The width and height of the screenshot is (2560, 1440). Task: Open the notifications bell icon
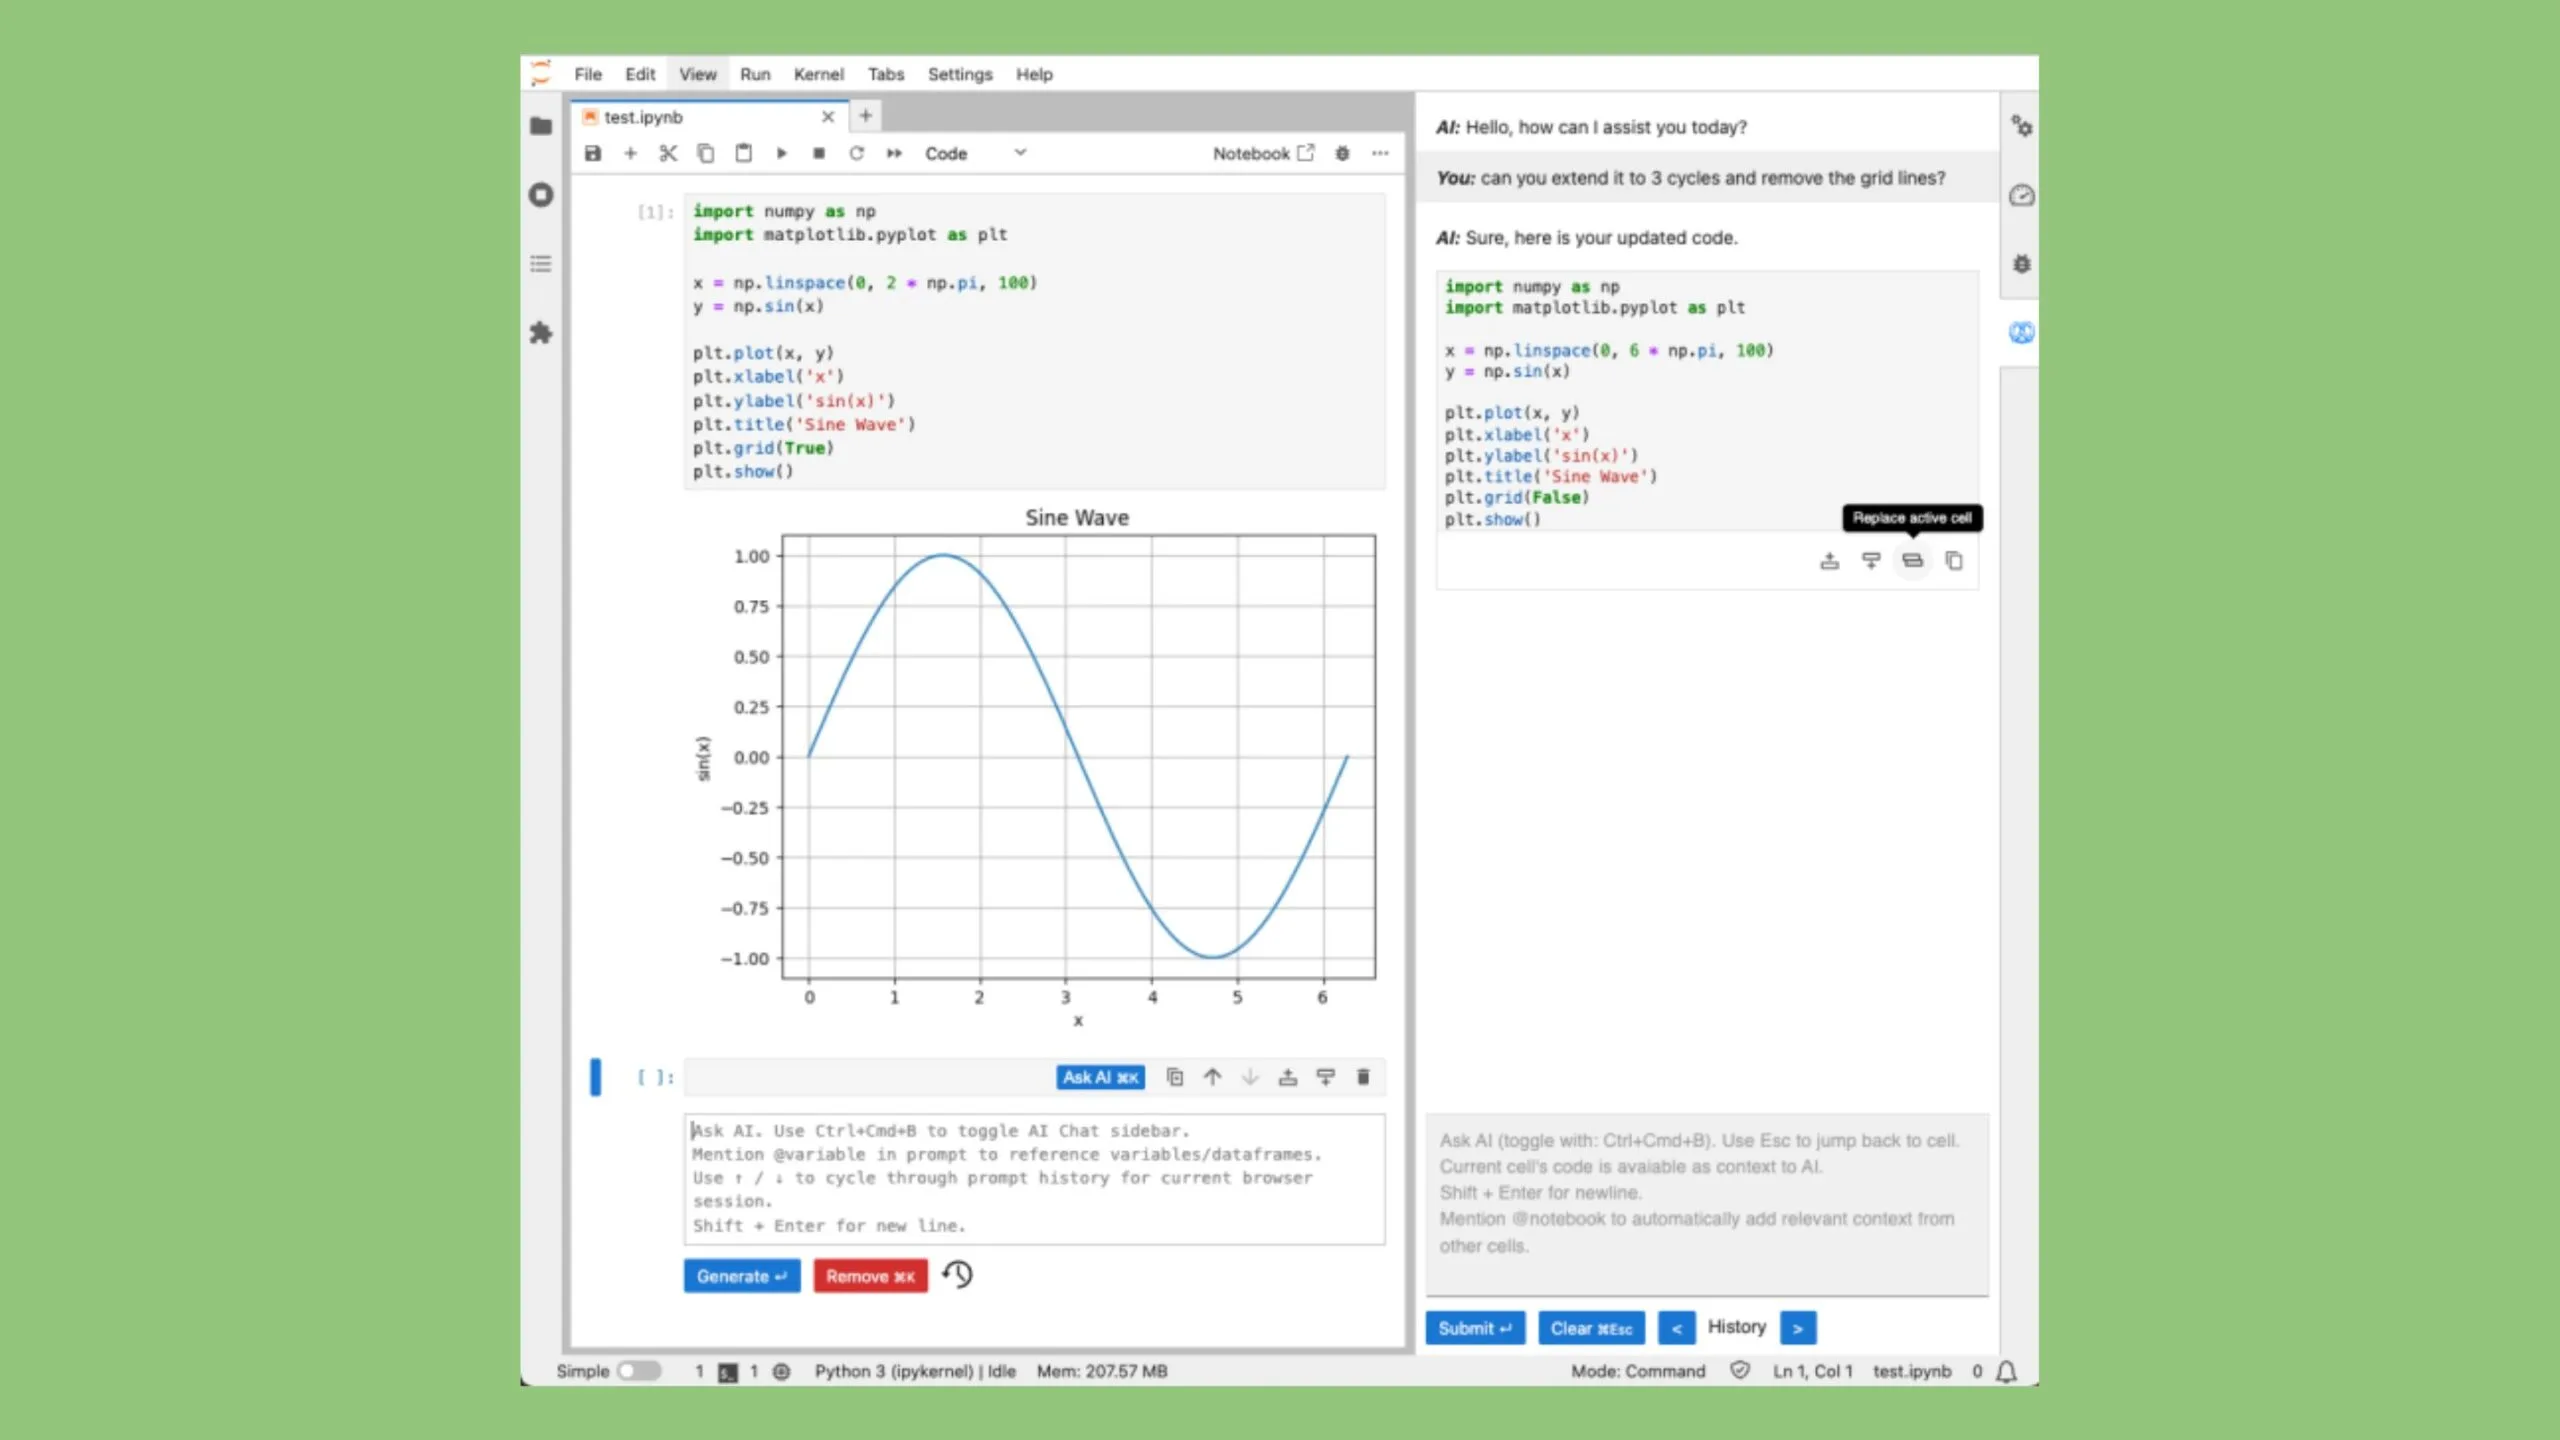2006,1372
